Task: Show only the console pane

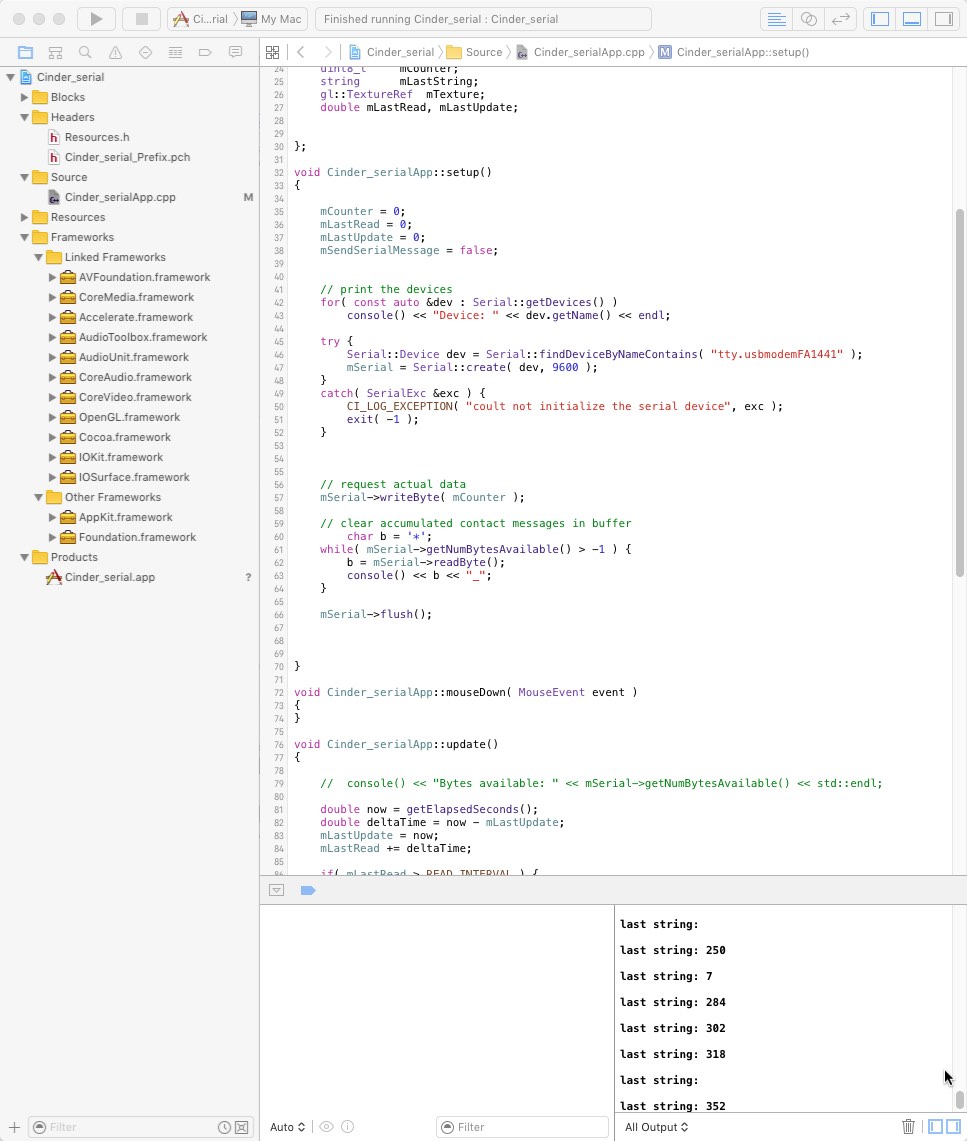Action: (952, 1126)
